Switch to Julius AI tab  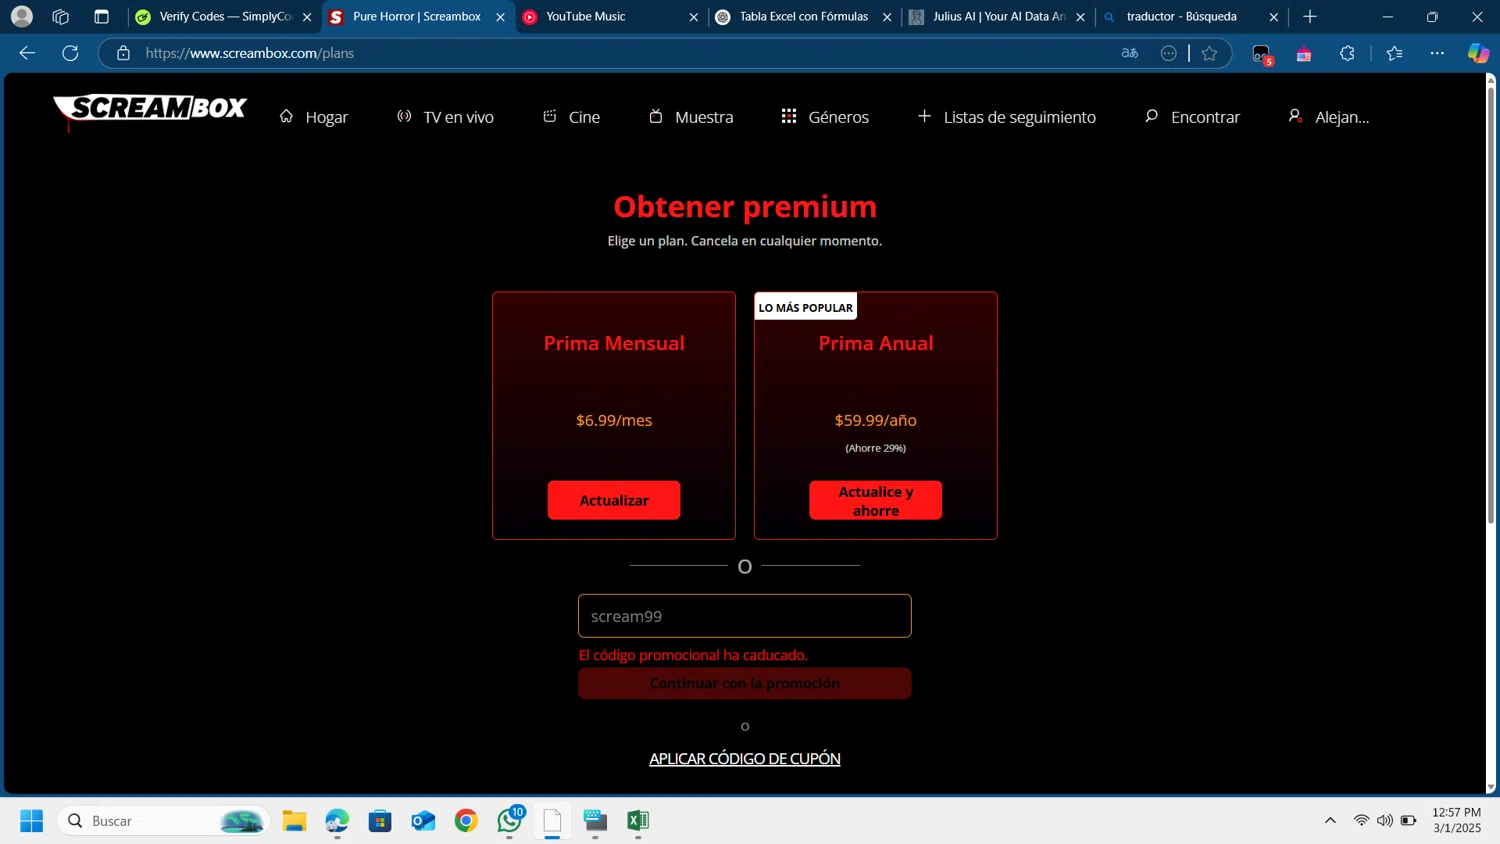point(997,17)
